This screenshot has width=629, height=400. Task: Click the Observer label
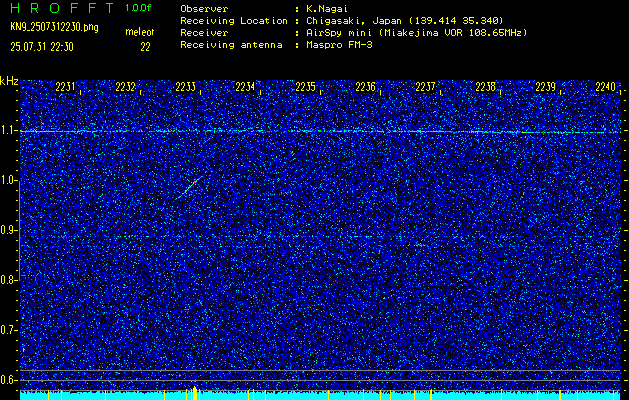204,9
